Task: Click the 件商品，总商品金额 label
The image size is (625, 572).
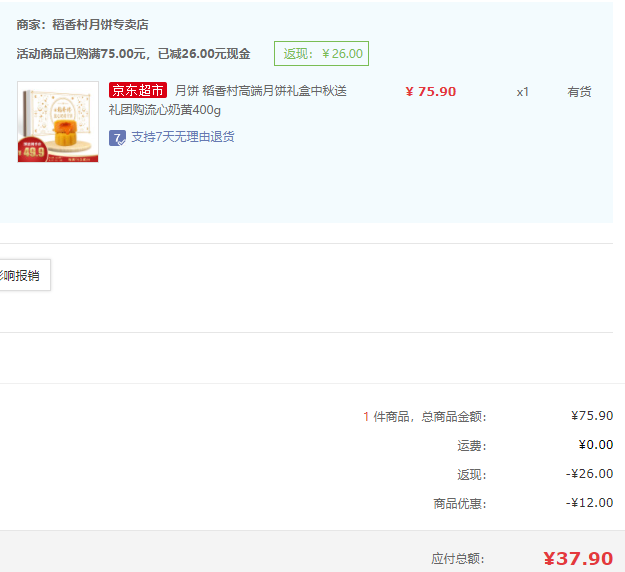Action: click(430, 417)
